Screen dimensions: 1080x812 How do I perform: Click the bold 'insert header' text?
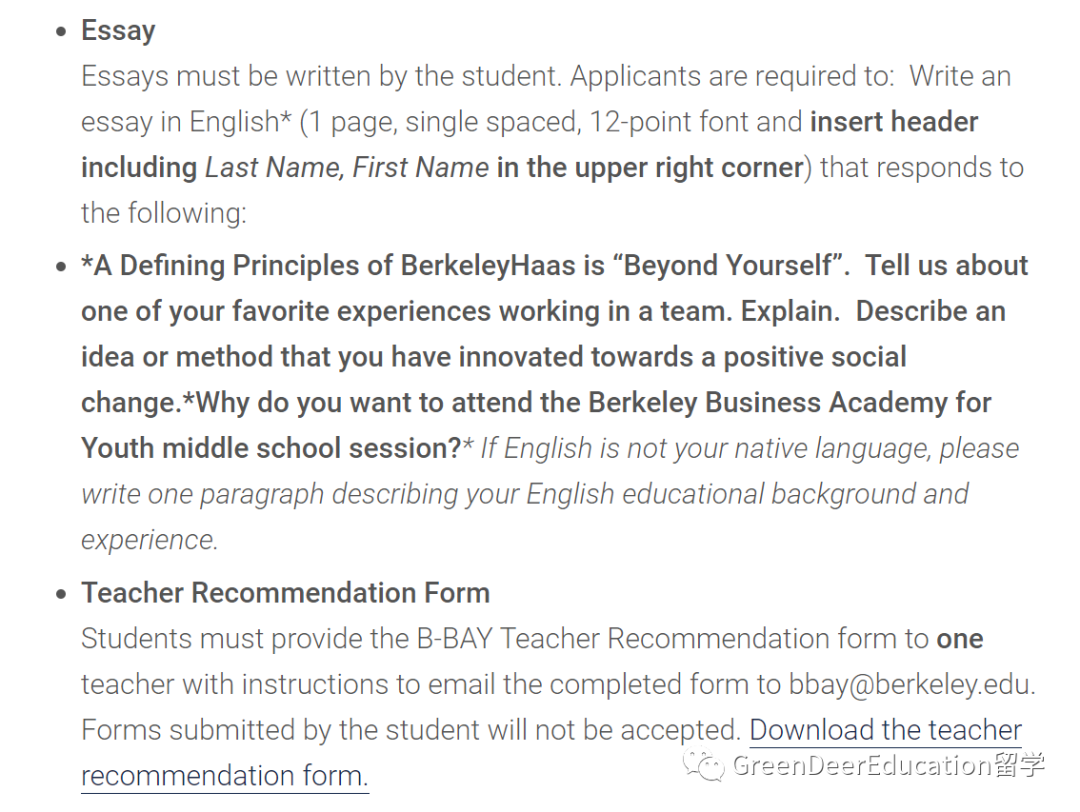pos(893,122)
